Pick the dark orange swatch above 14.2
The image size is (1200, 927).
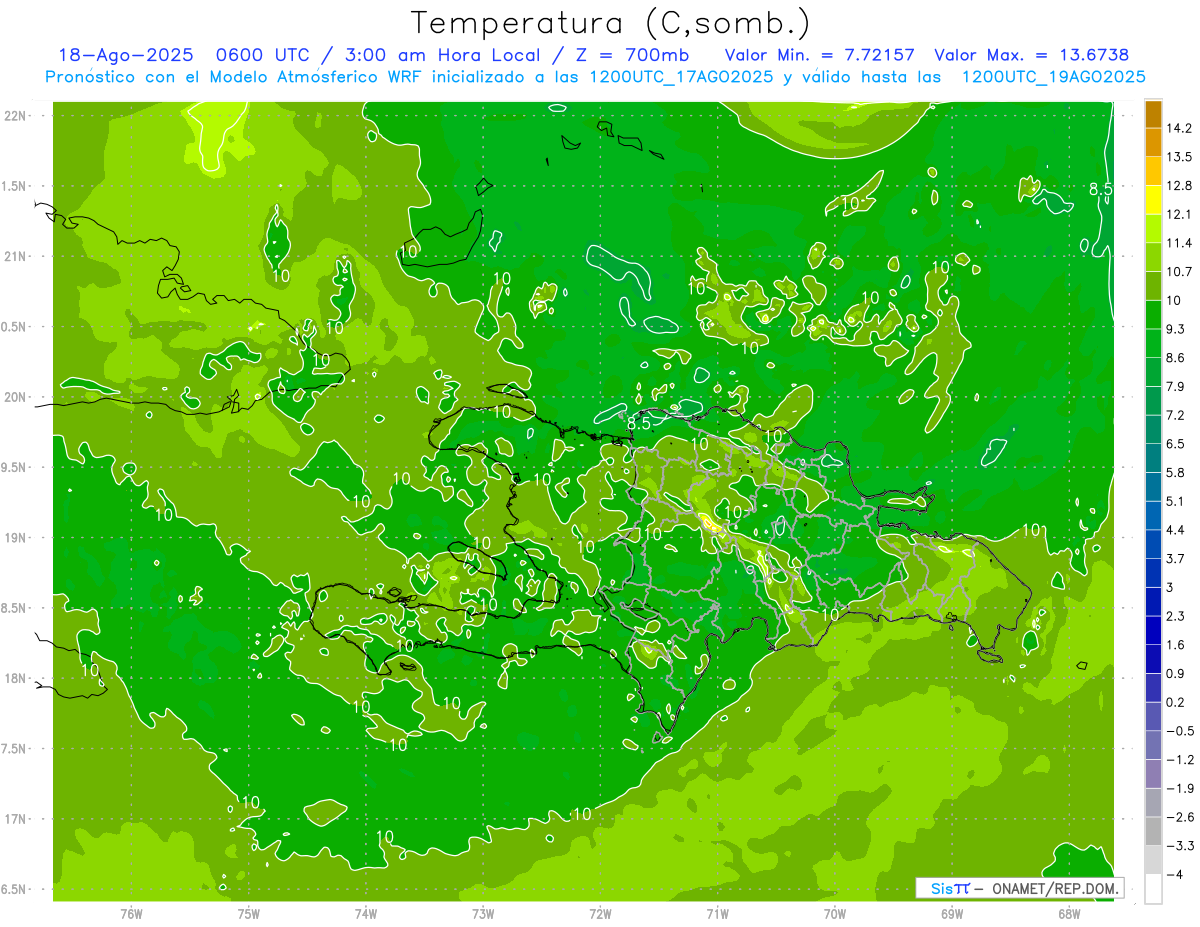(x=1153, y=114)
